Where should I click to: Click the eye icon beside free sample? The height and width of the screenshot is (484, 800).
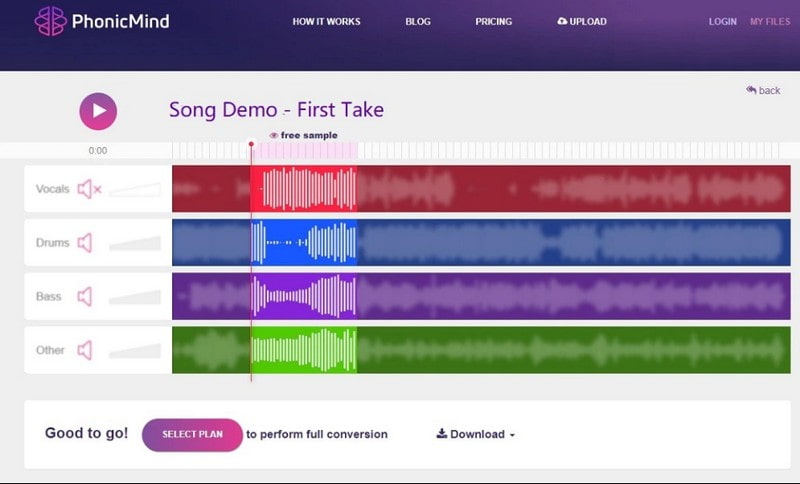[x=274, y=135]
